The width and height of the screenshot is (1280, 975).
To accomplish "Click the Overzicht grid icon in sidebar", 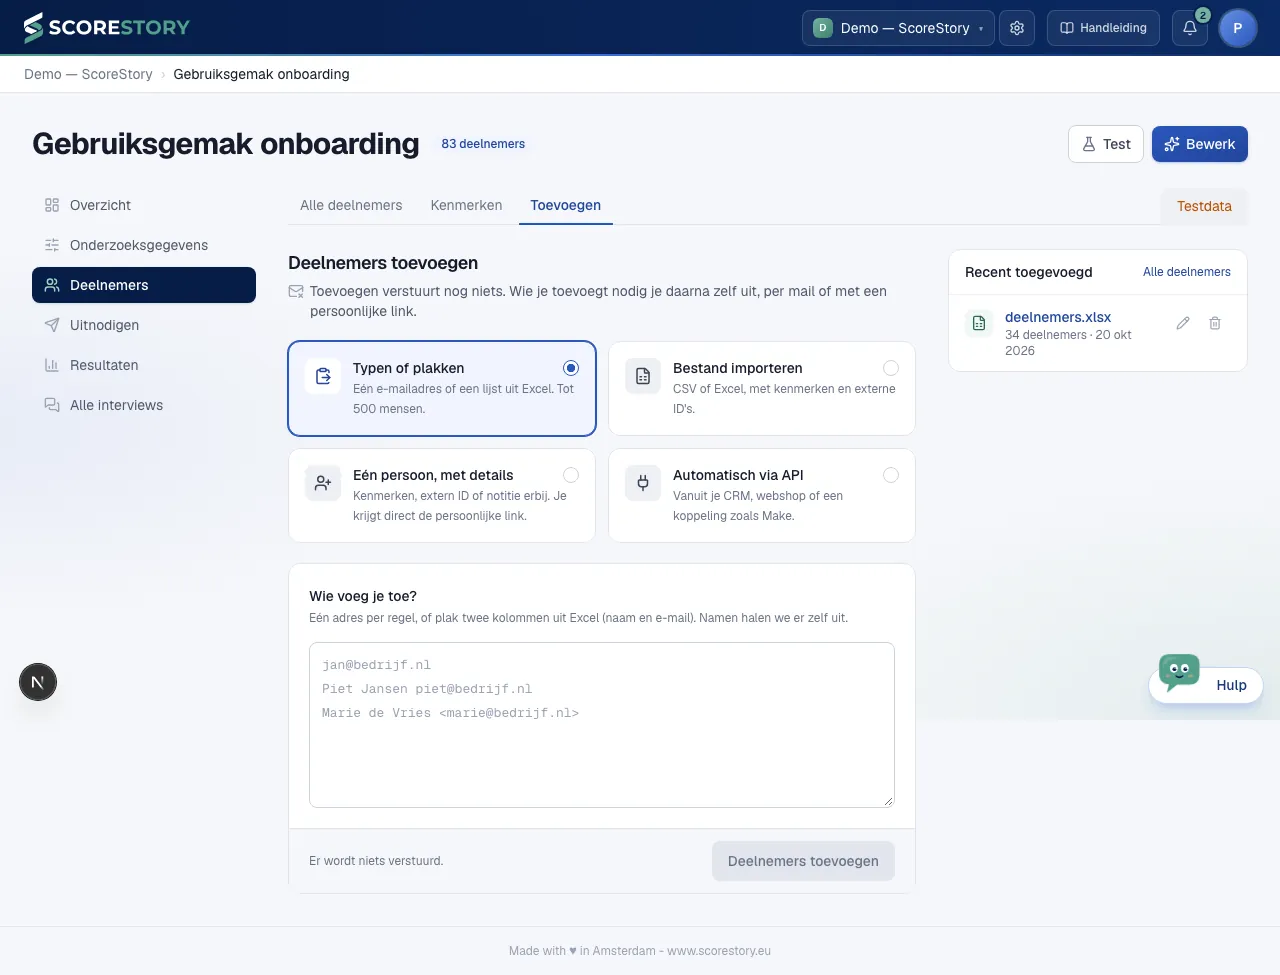I will (x=52, y=205).
